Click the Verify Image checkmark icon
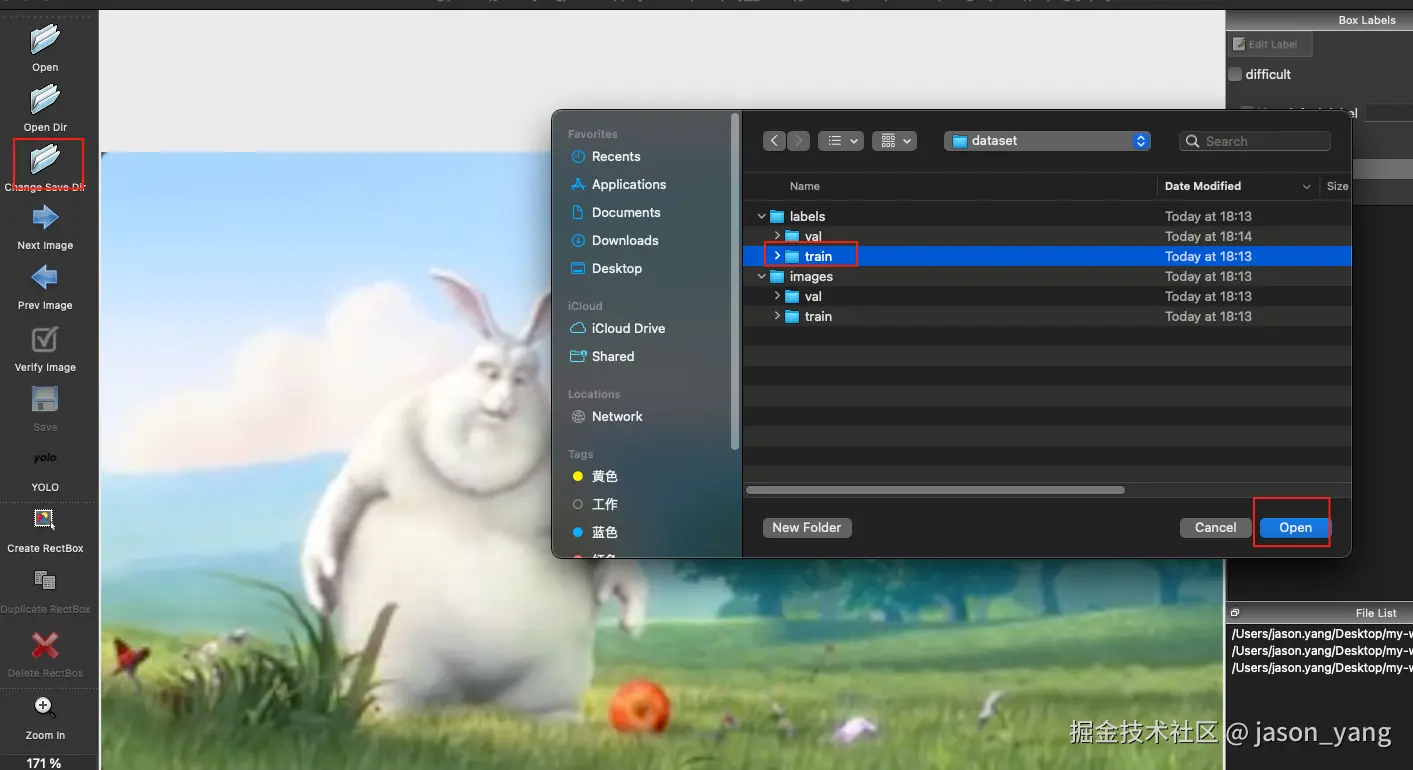Viewport: 1413px width, 770px height. [x=45, y=339]
